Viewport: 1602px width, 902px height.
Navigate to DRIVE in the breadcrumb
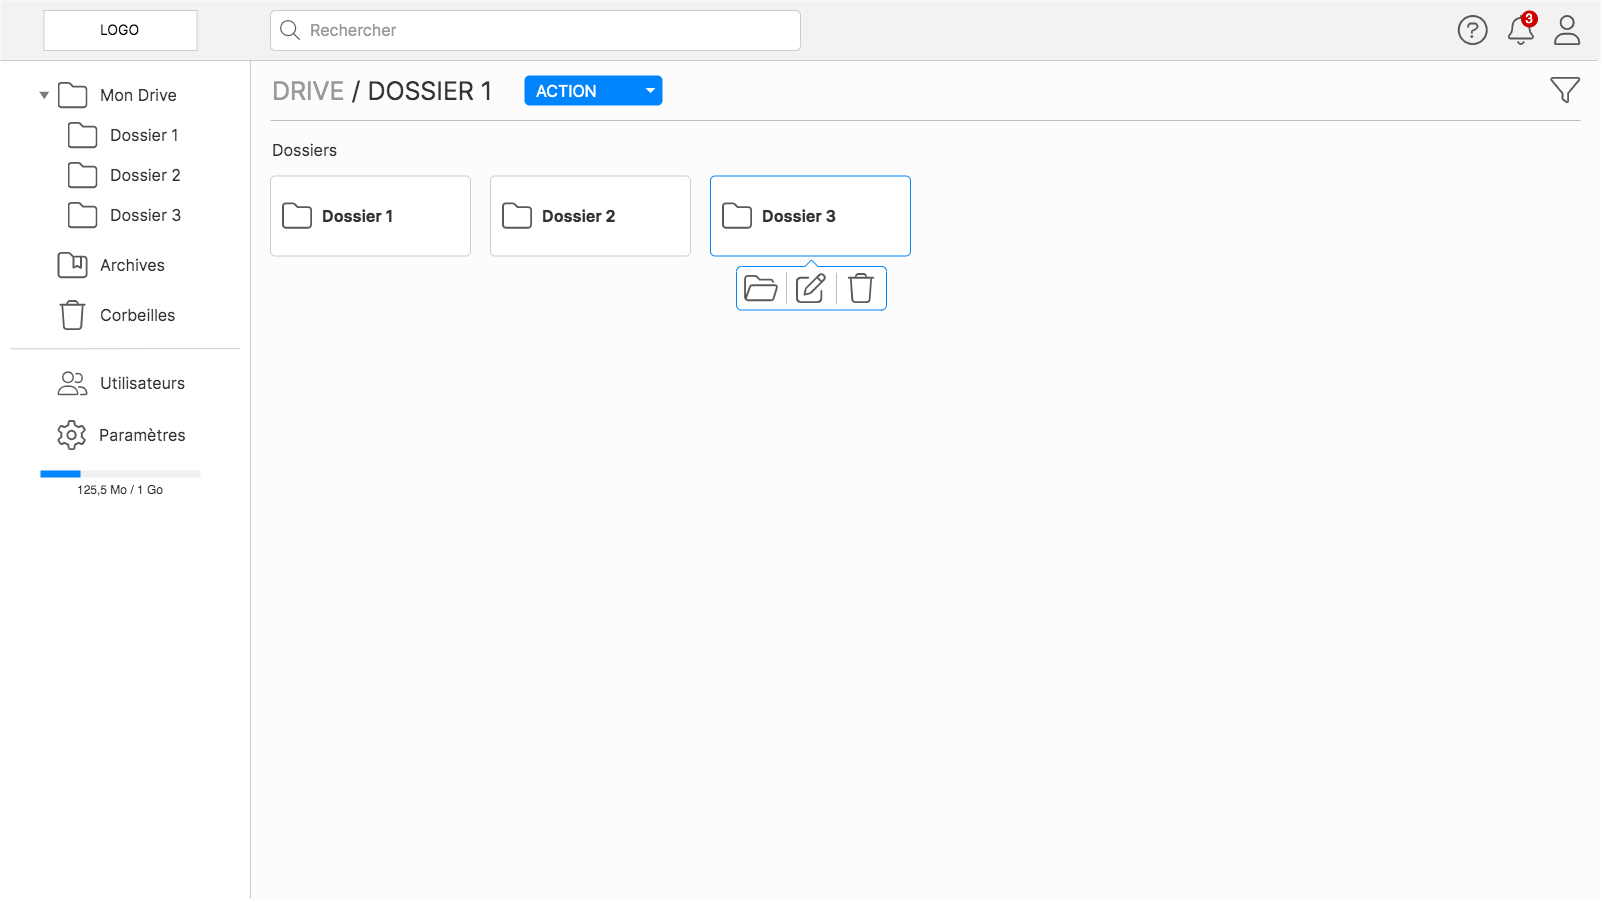(x=307, y=90)
